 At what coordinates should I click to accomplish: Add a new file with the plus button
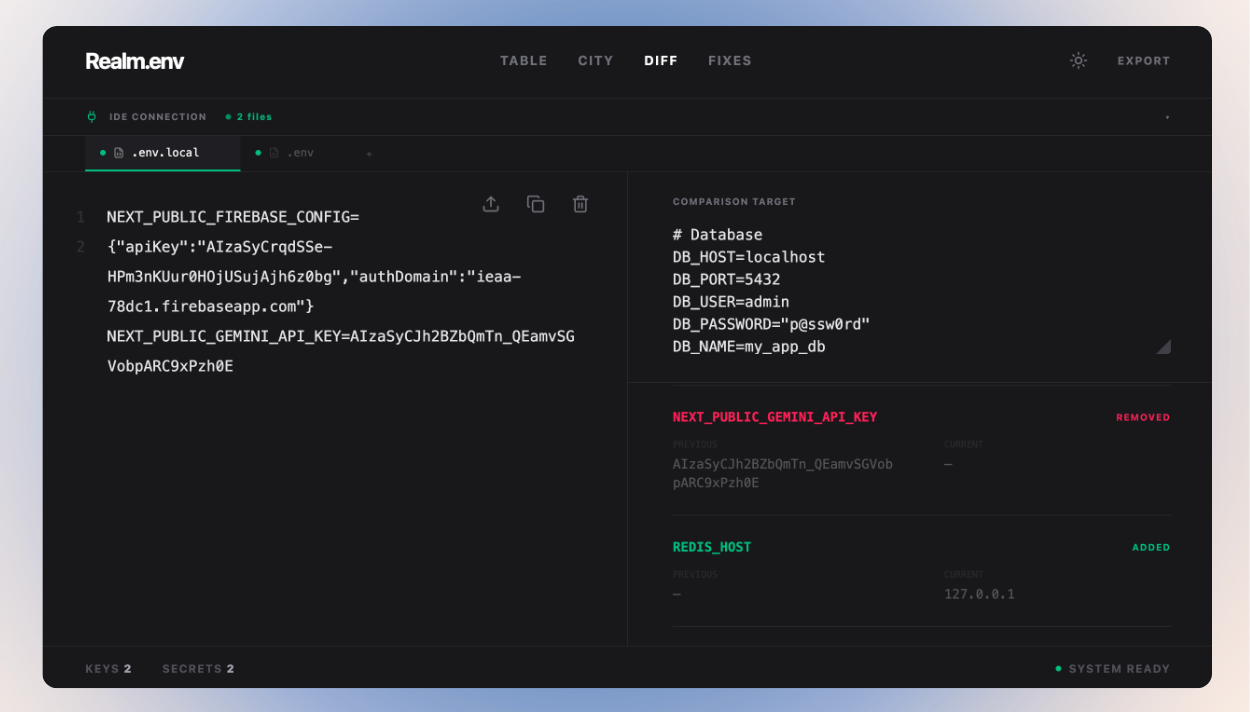coord(369,154)
